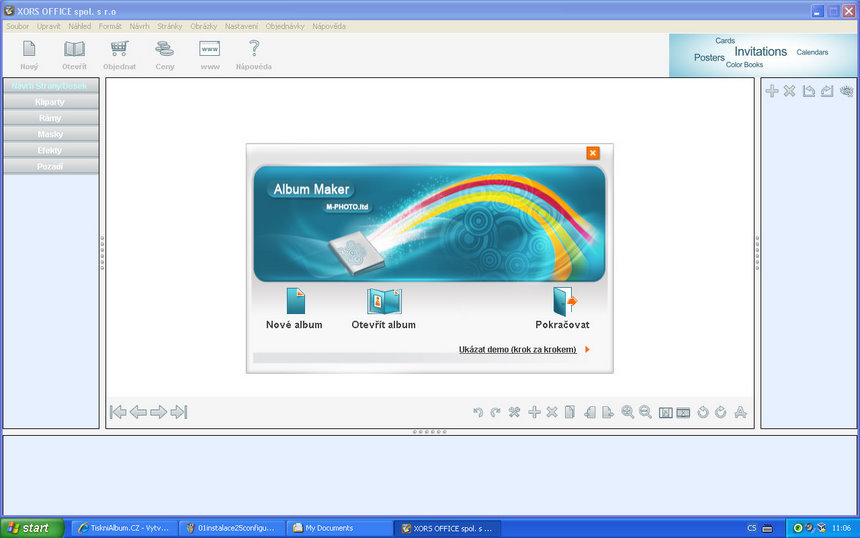
Task: Switch to the Masky side tab
Action: (50, 134)
